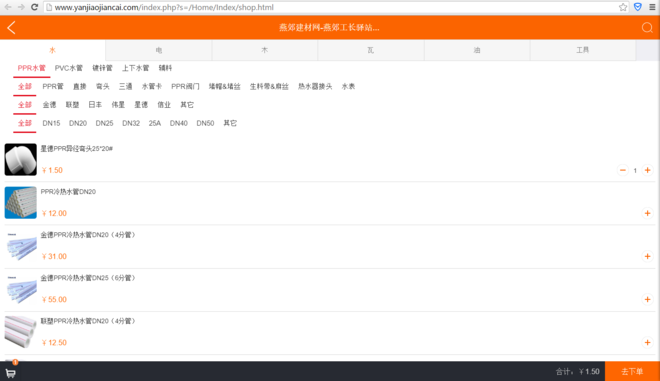Filter by brand 金德

[49, 105]
